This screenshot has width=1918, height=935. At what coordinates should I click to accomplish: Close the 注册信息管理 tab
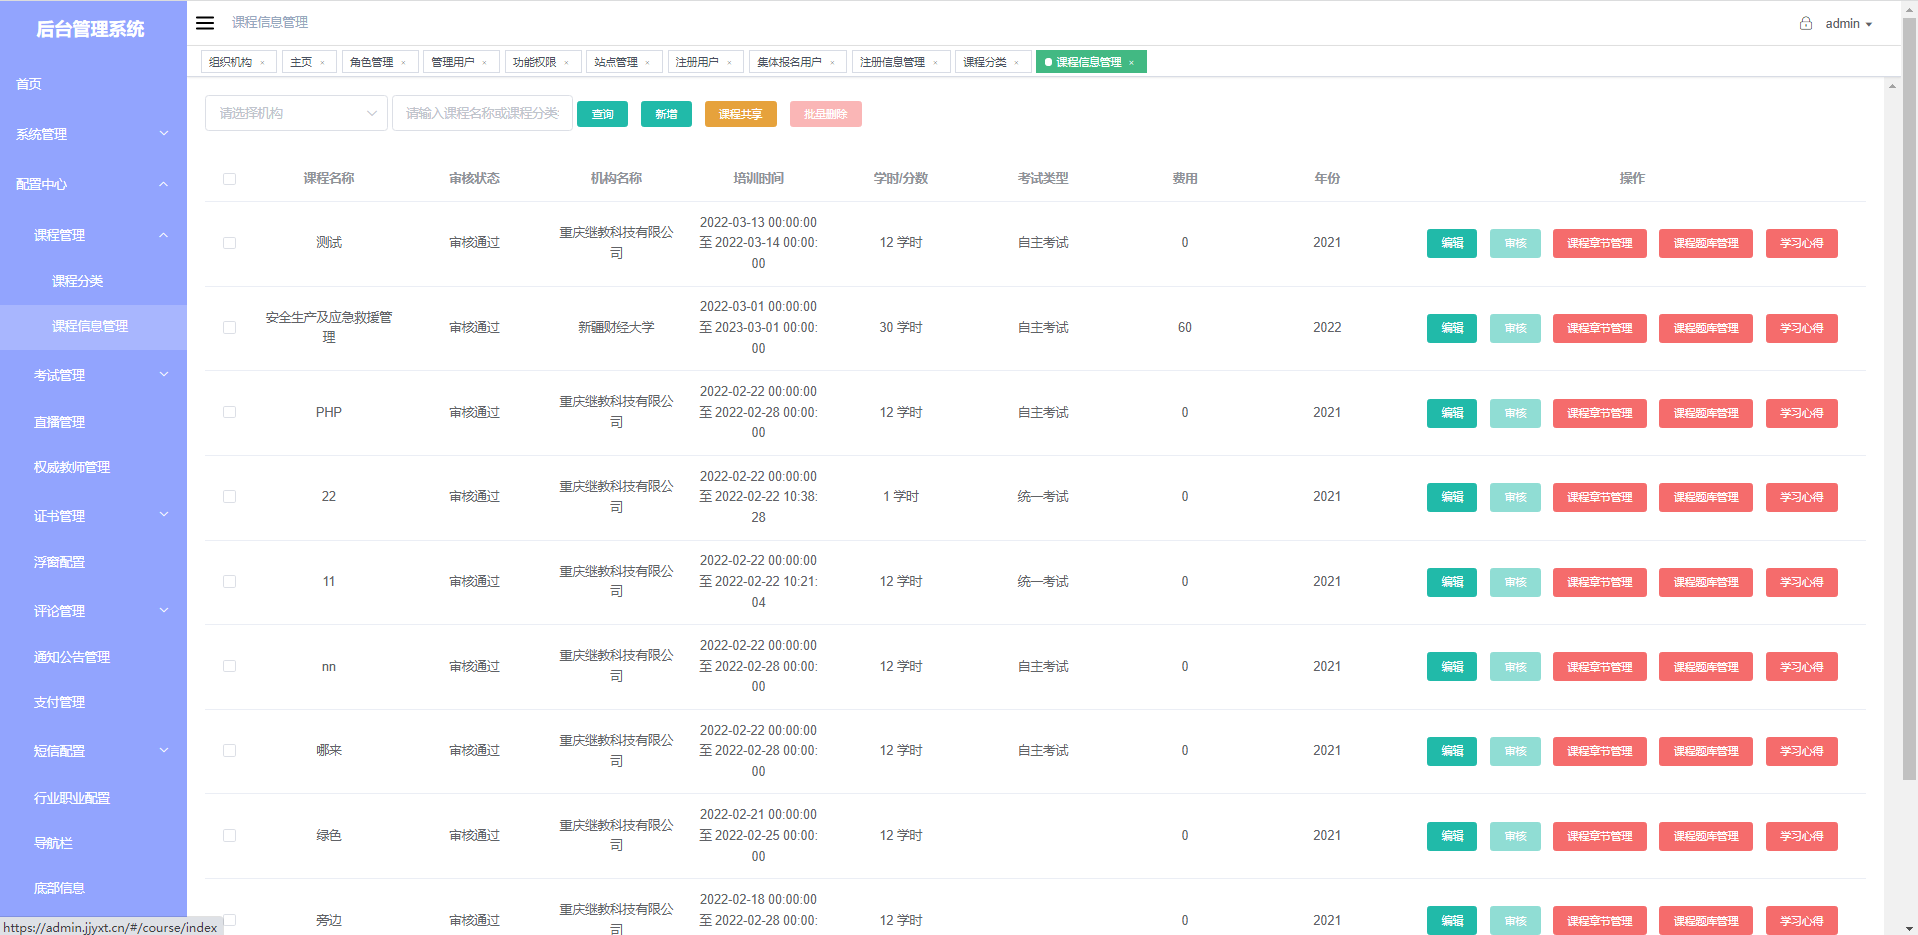click(936, 63)
